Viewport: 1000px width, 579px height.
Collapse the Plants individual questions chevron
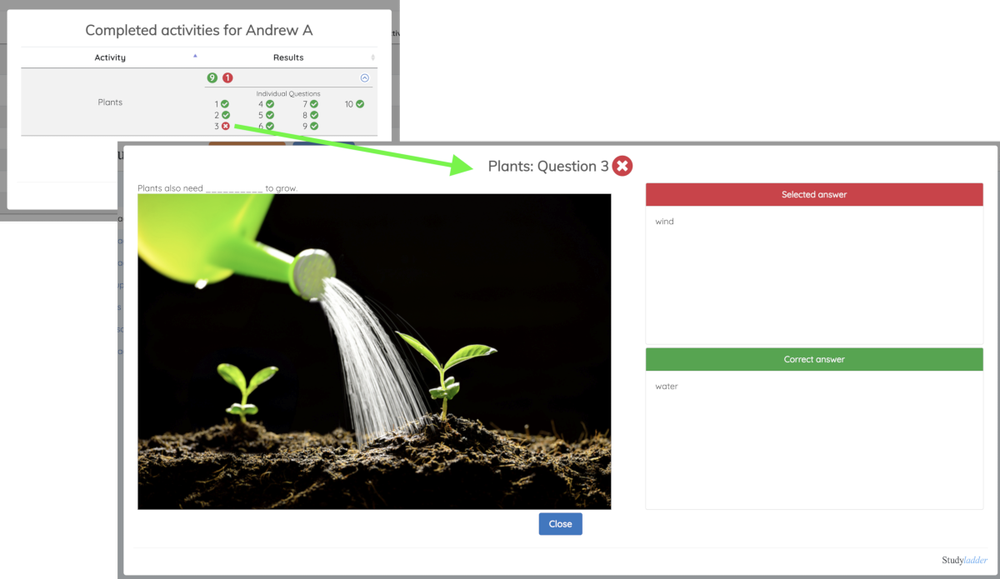(365, 78)
